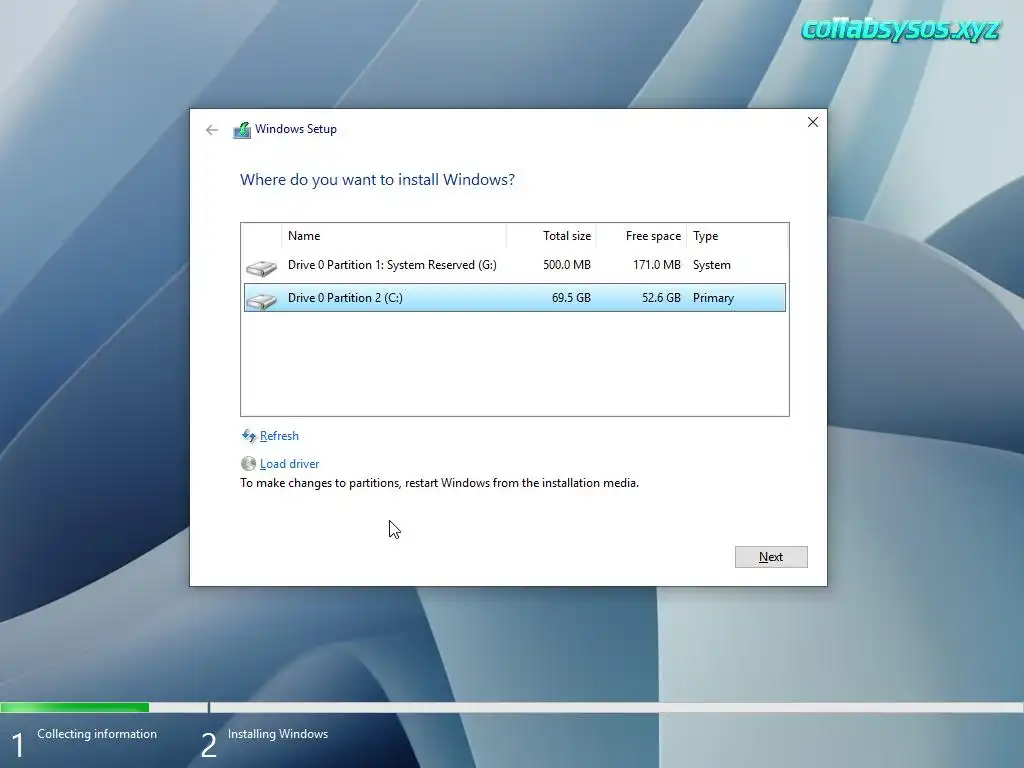This screenshot has width=1024, height=768.
Task: Go back with the arrow button
Action: [212, 130]
